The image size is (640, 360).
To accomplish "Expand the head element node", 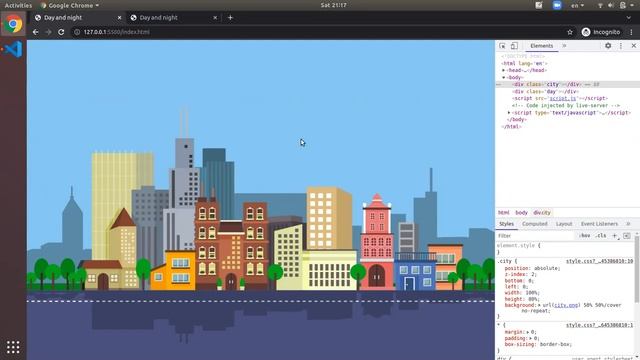I will pyautogui.click(x=503, y=70).
